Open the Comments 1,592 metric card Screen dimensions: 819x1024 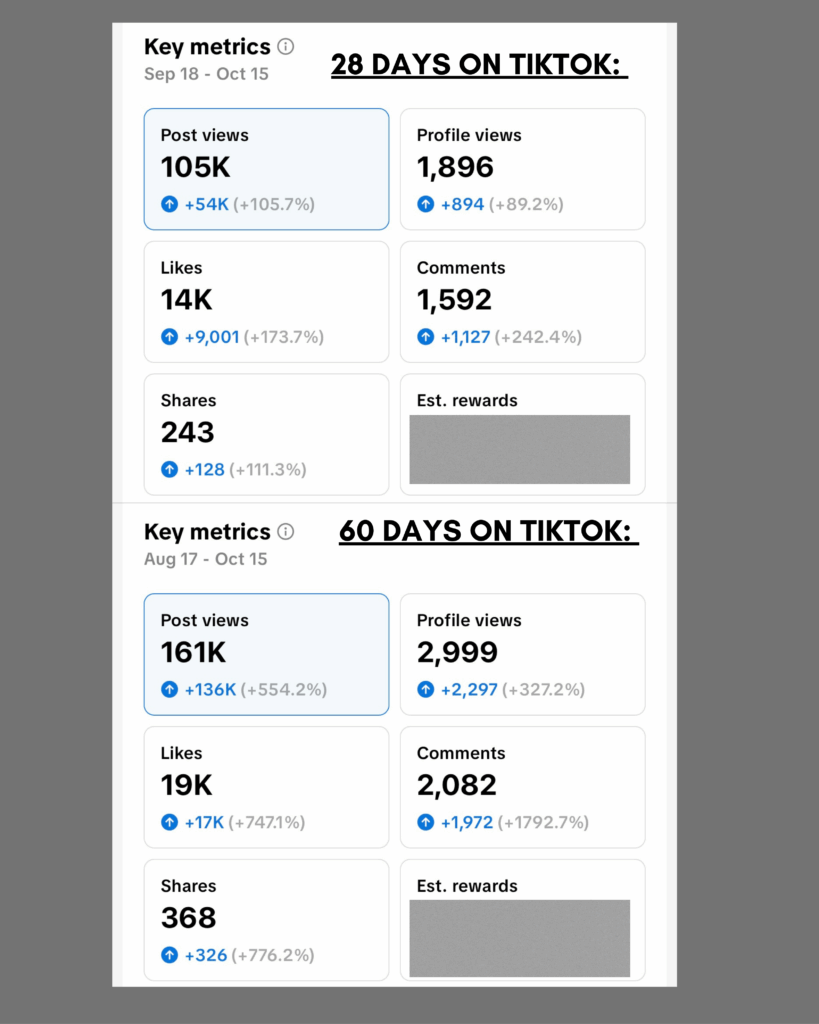522,302
